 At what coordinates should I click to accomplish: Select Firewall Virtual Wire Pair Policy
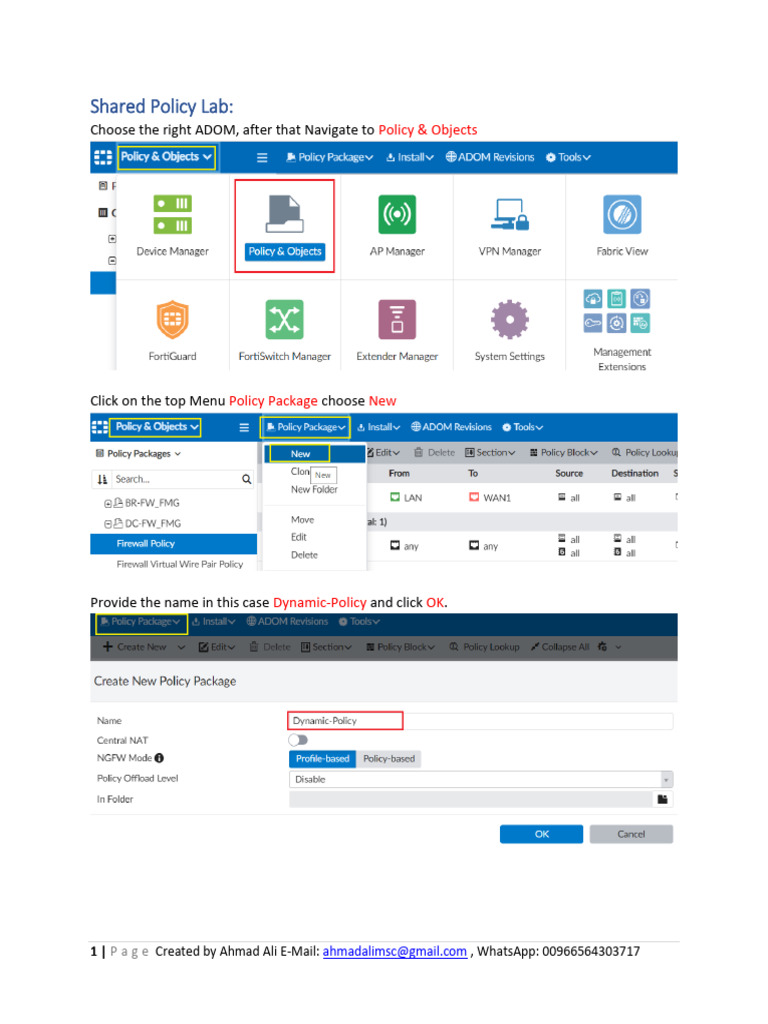[180, 564]
